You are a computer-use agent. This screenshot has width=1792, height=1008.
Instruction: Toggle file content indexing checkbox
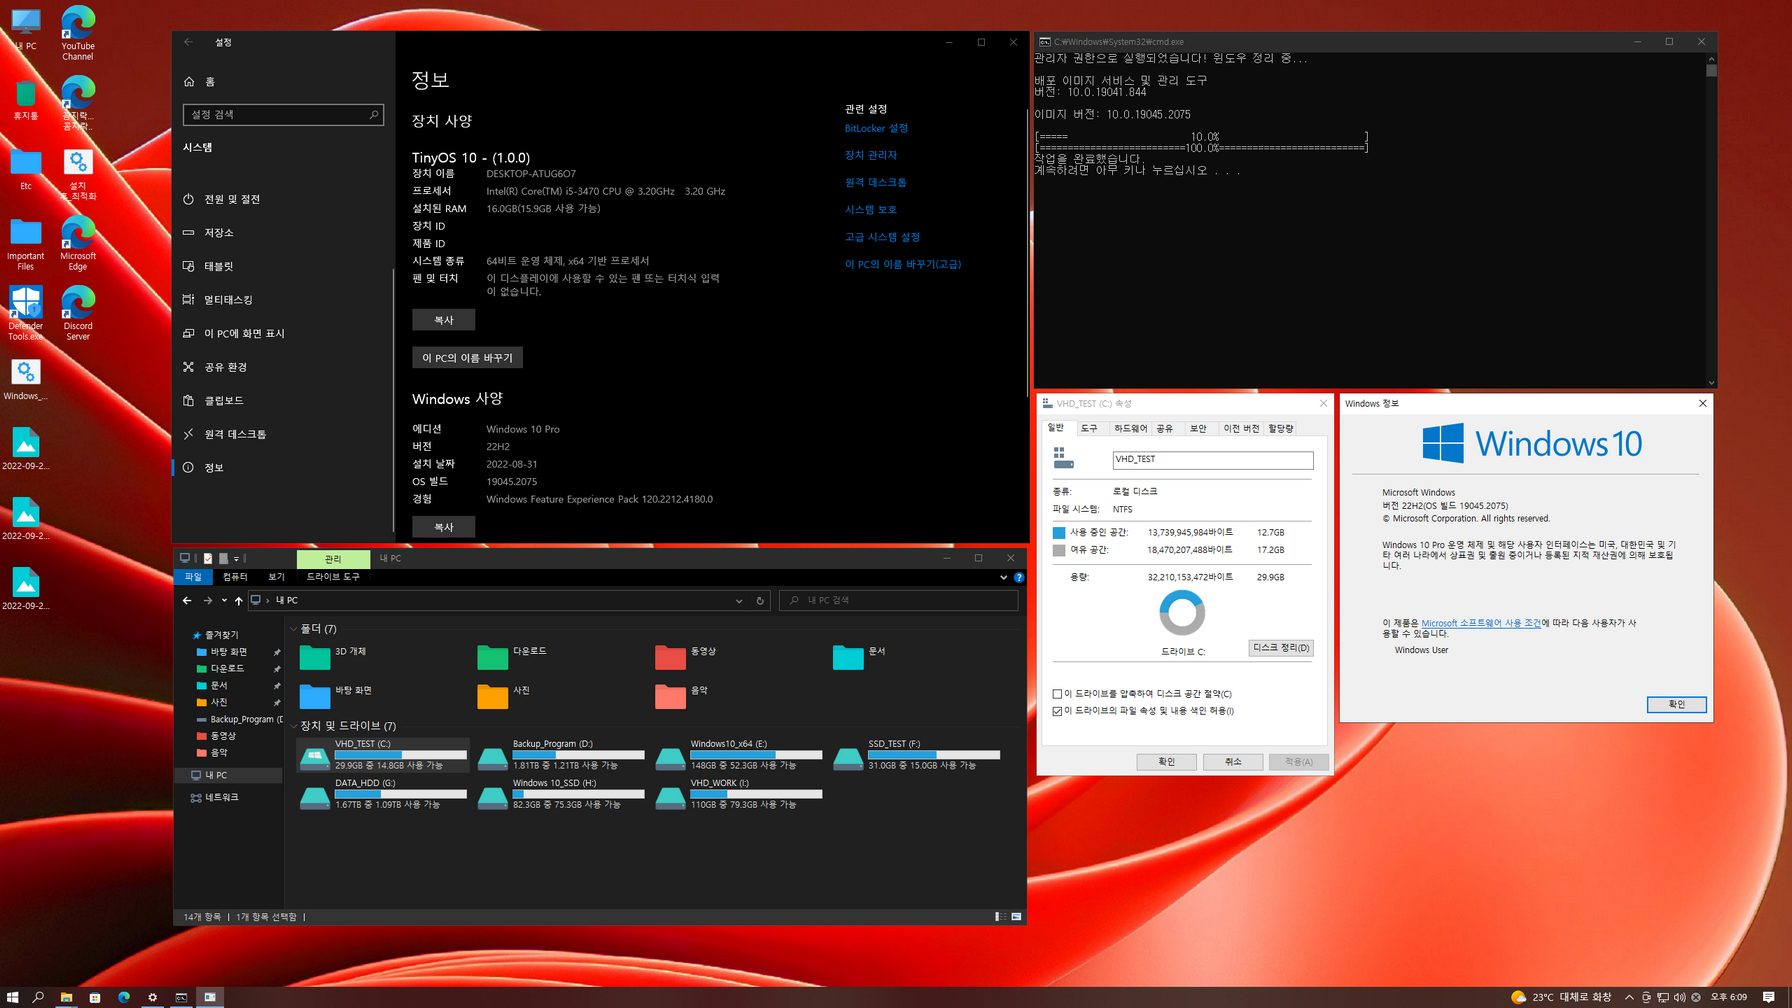1057,711
